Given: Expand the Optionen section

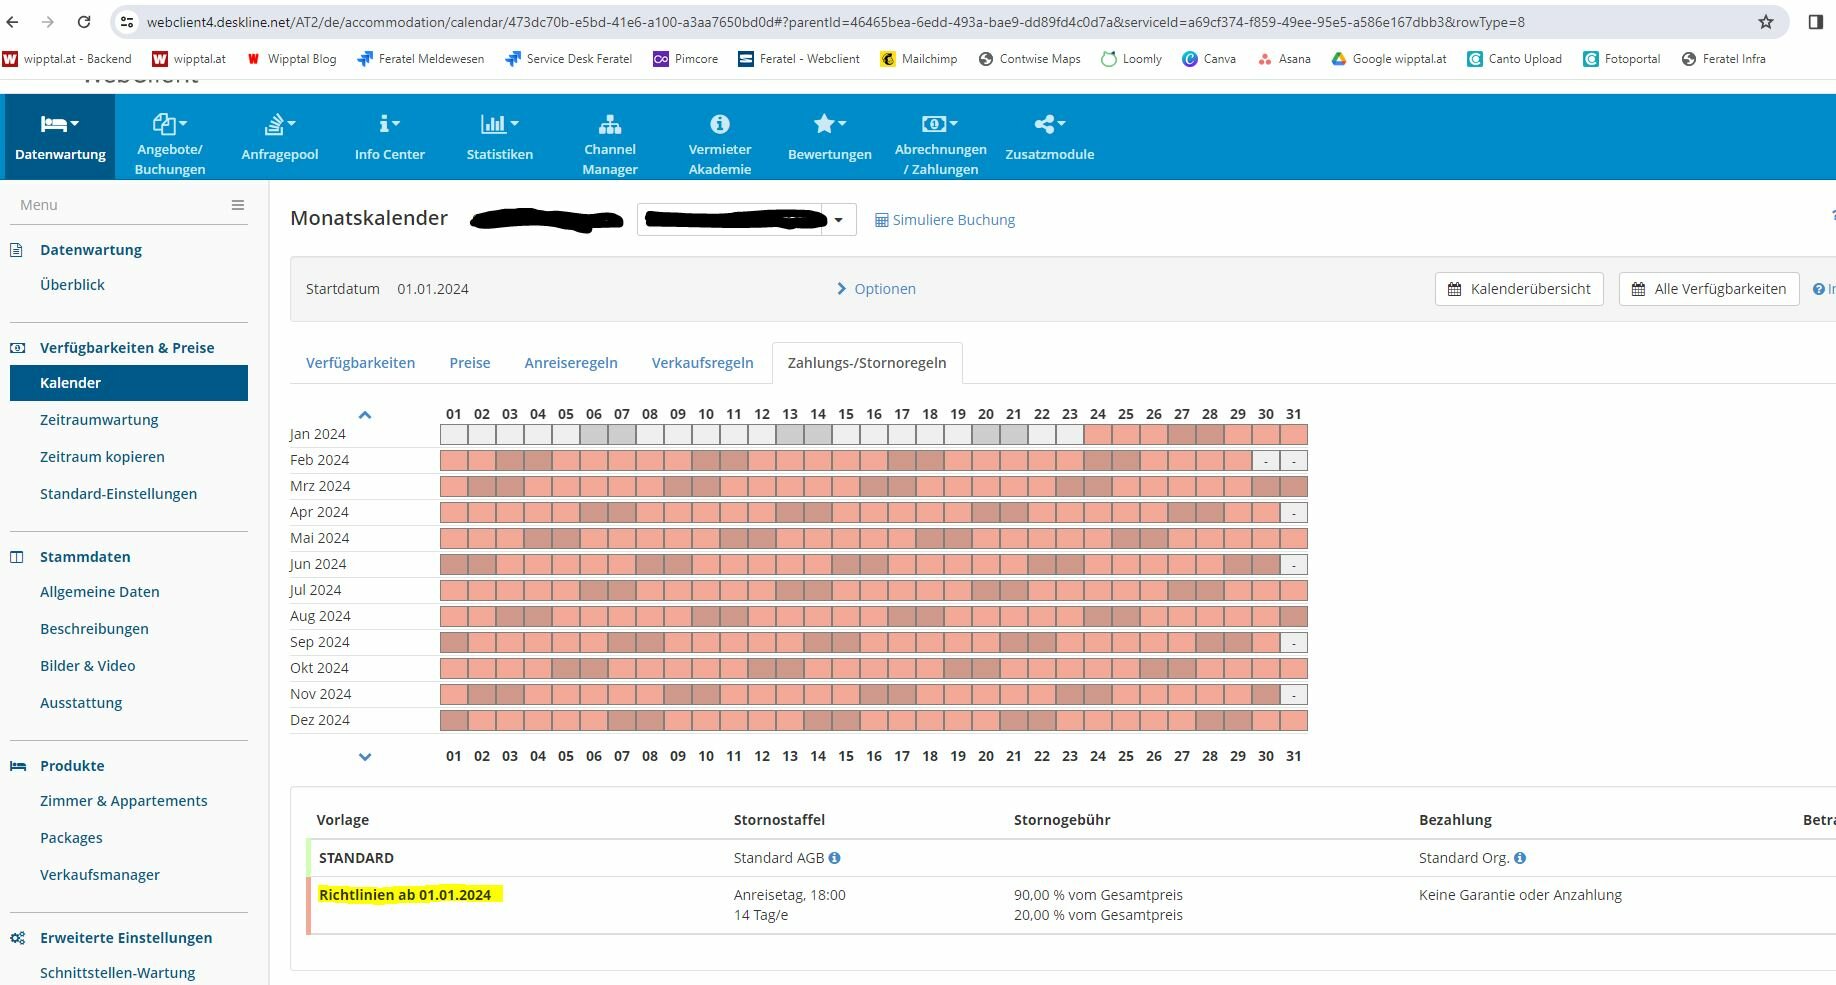Looking at the screenshot, I should tap(876, 289).
